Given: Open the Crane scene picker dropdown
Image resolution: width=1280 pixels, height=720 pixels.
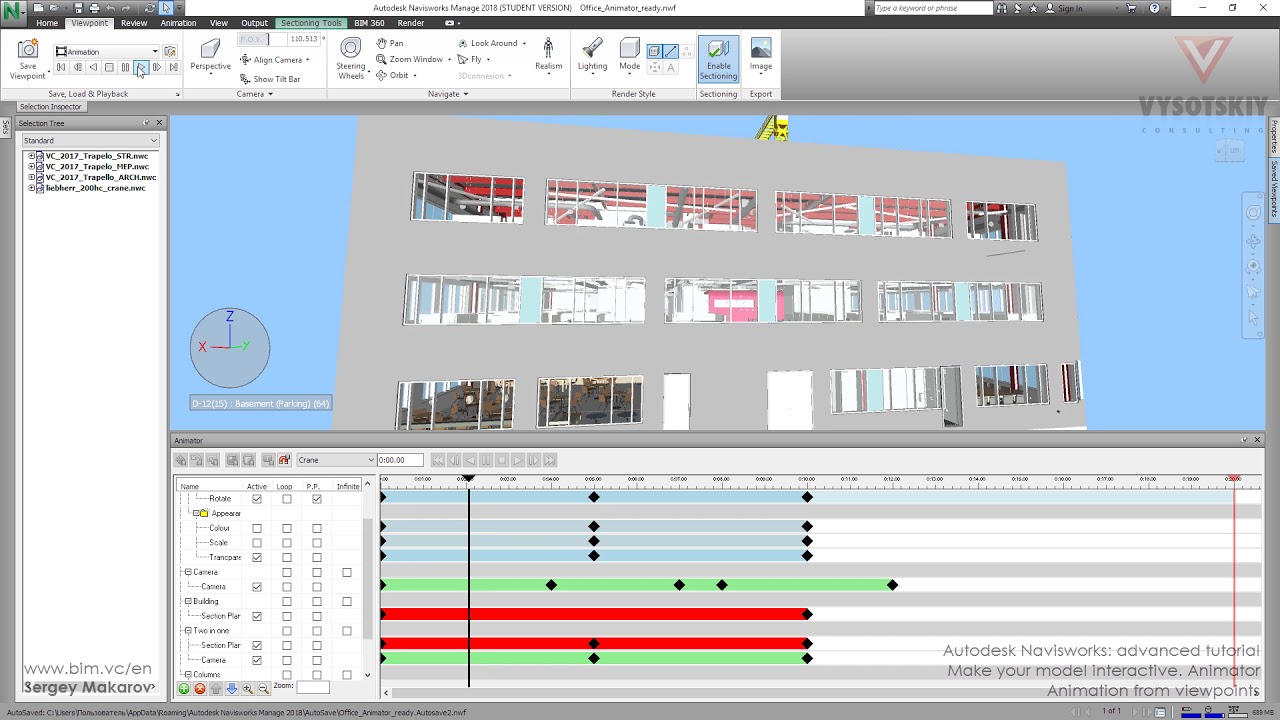Looking at the screenshot, I should click(371, 460).
